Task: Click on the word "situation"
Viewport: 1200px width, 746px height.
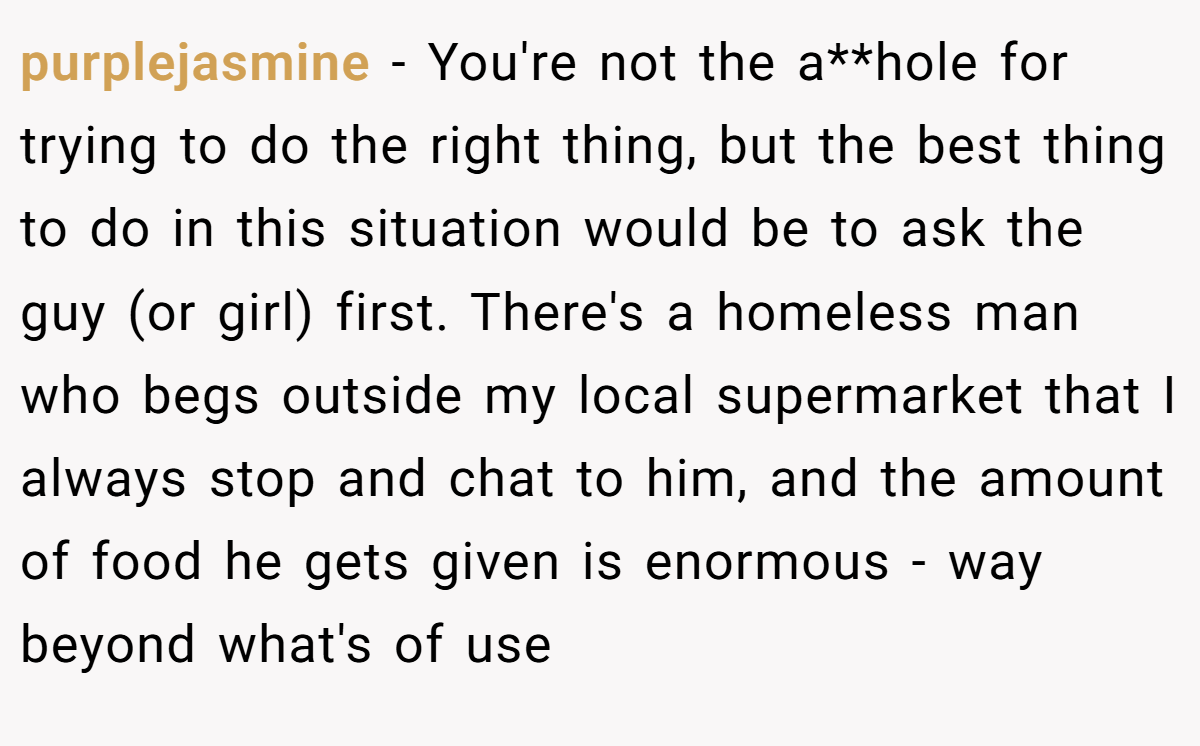Action: 455,231
